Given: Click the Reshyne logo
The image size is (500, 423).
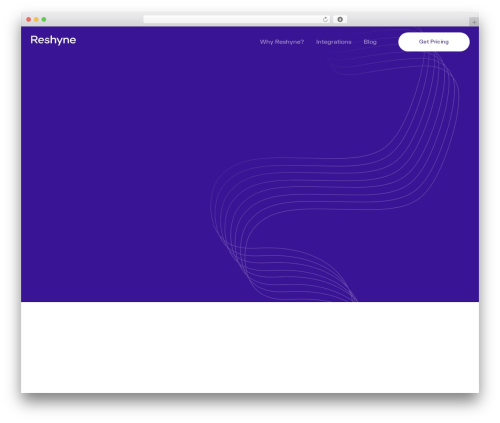Looking at the screenshot, I should click(x=53, y=40).
